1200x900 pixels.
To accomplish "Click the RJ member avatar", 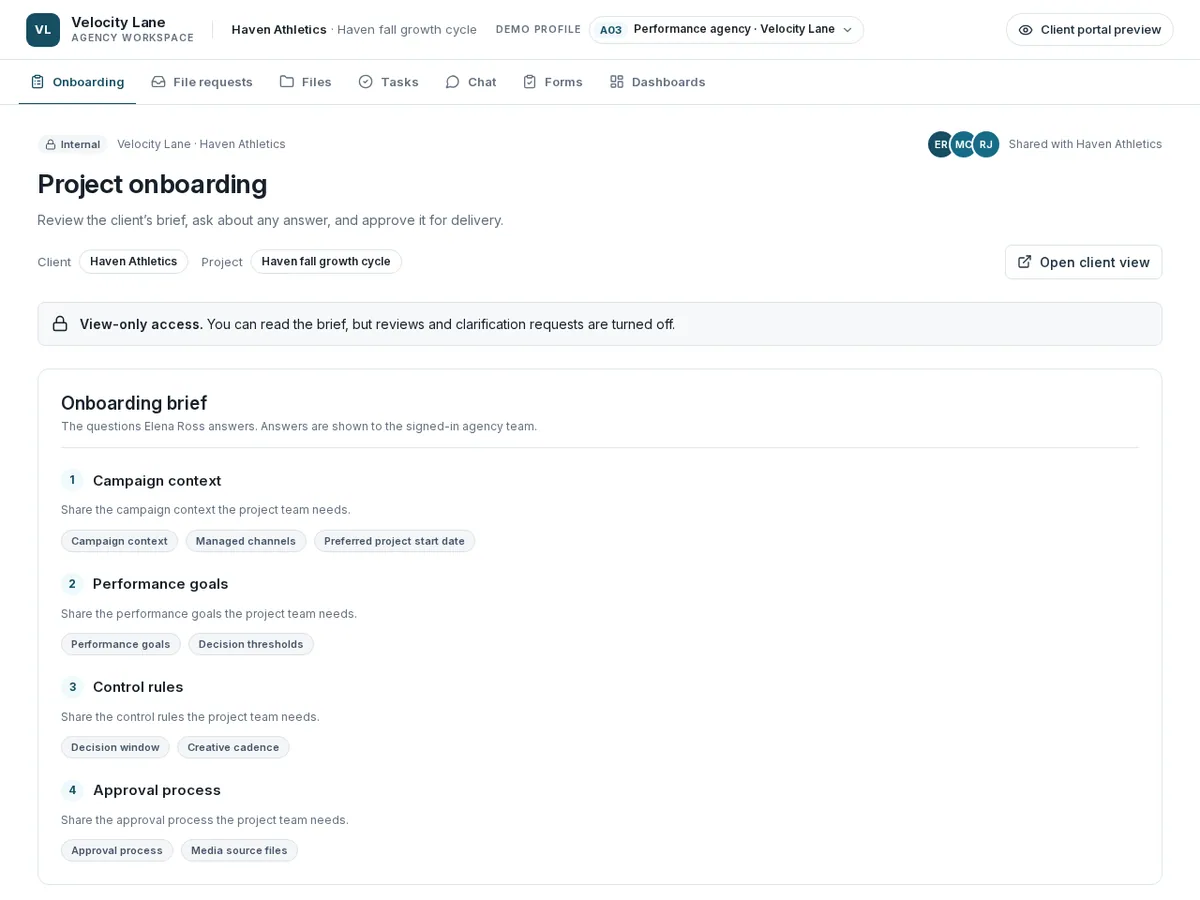I will (986, 144).
